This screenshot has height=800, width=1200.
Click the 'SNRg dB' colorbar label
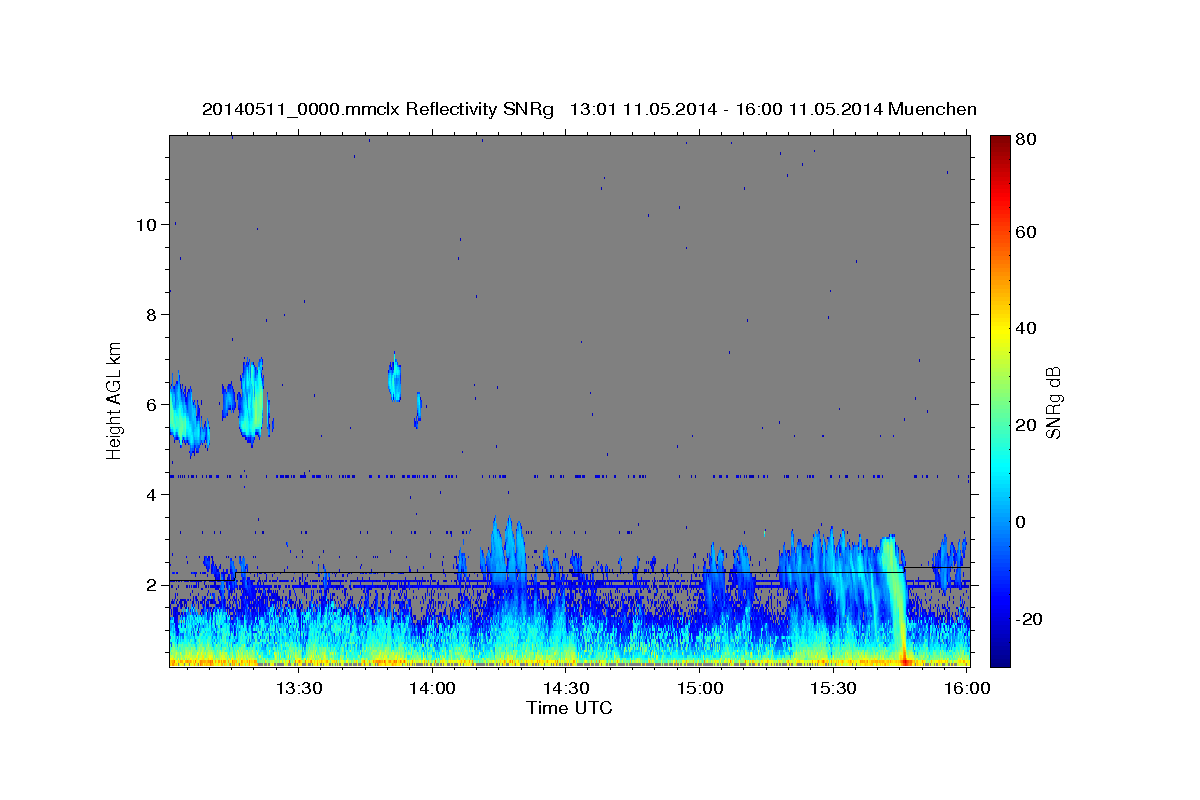coord(1053,401)
